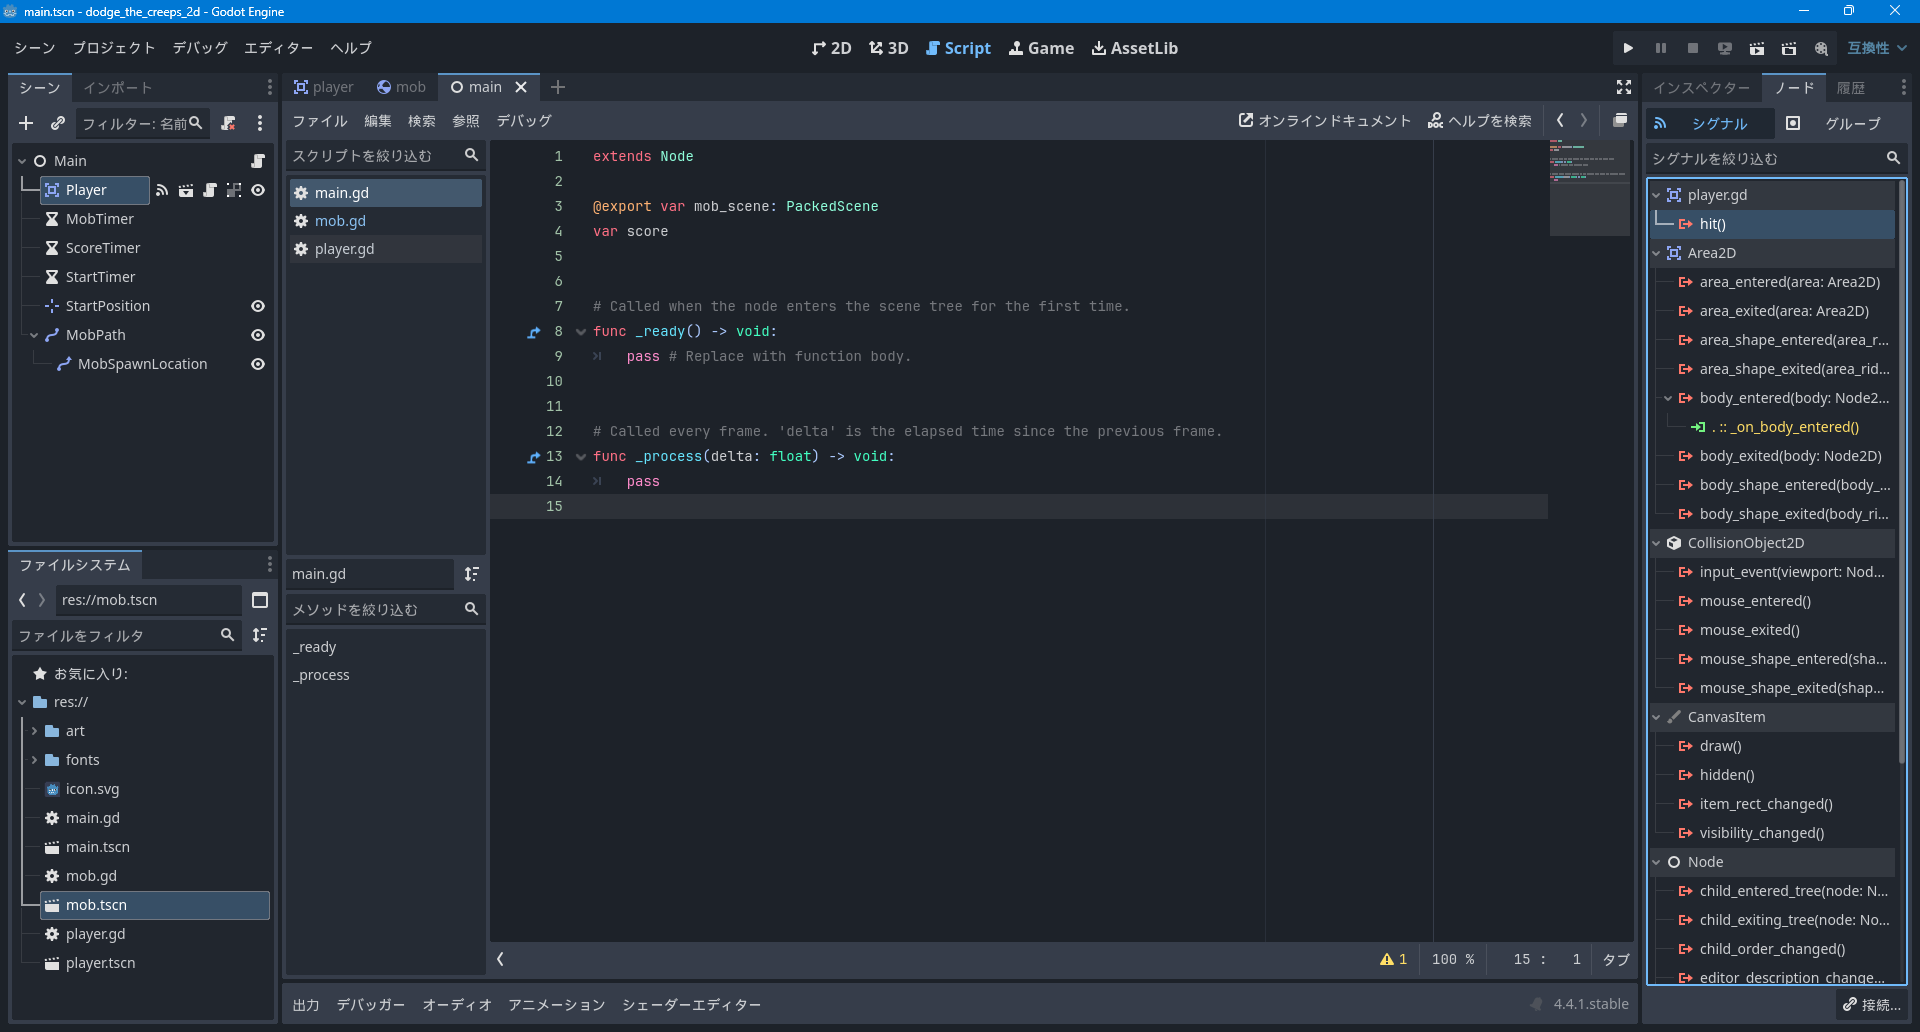Switch to 2D workspace

click(832, 48)
